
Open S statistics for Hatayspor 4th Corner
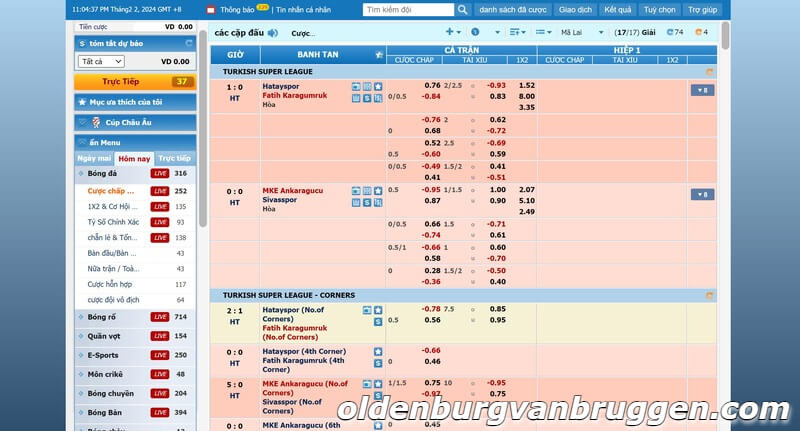(378, 363)
